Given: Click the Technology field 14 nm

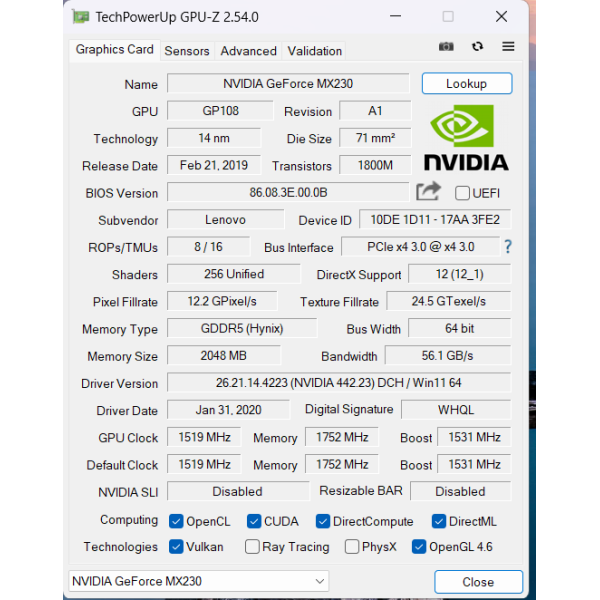Looking at the screenshot, I should click(214, 138).
